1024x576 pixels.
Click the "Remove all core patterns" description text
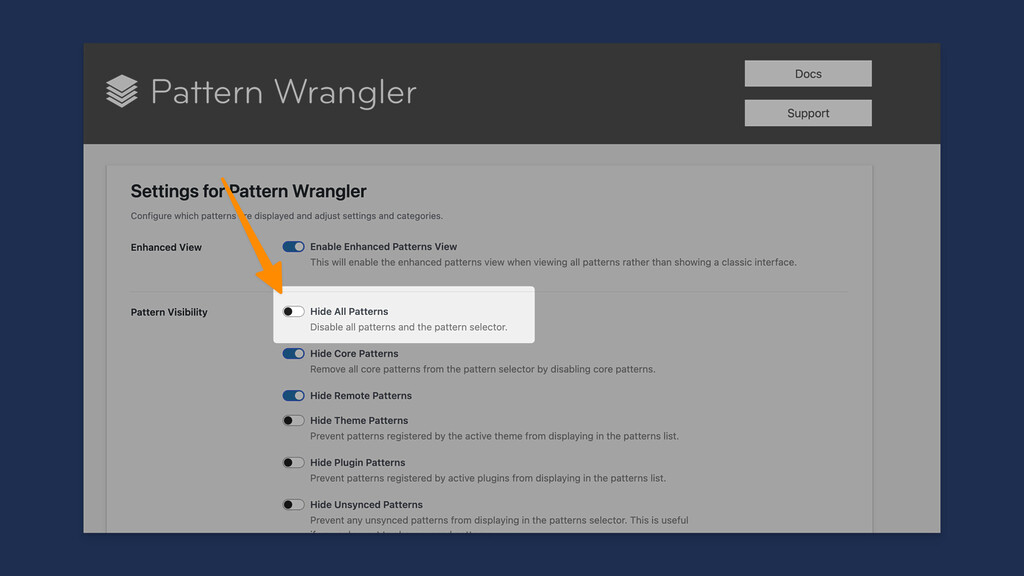[x=483, y=369]
